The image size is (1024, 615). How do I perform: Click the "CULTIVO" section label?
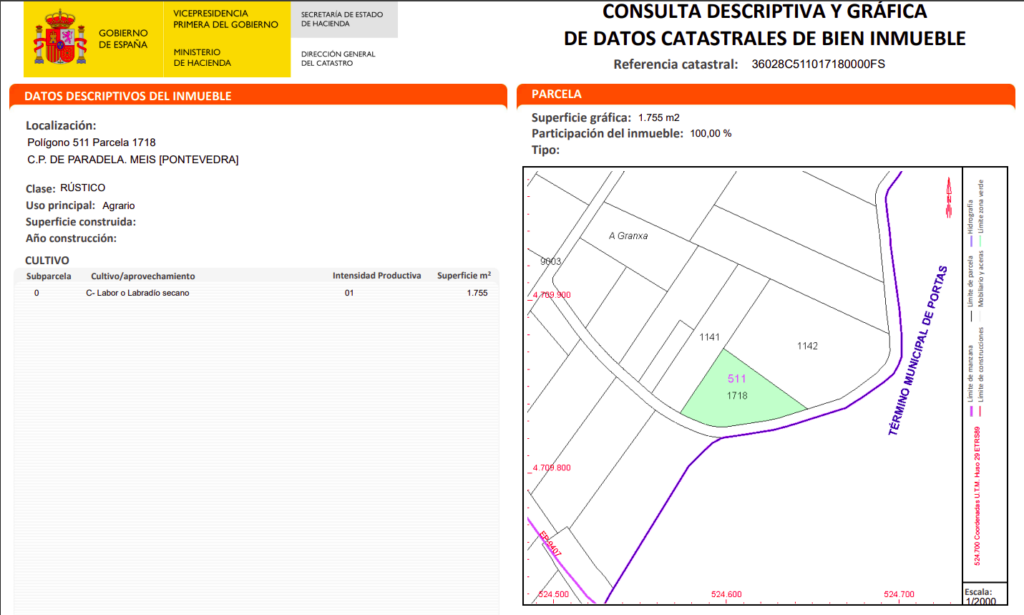click(x=47, y=260)
